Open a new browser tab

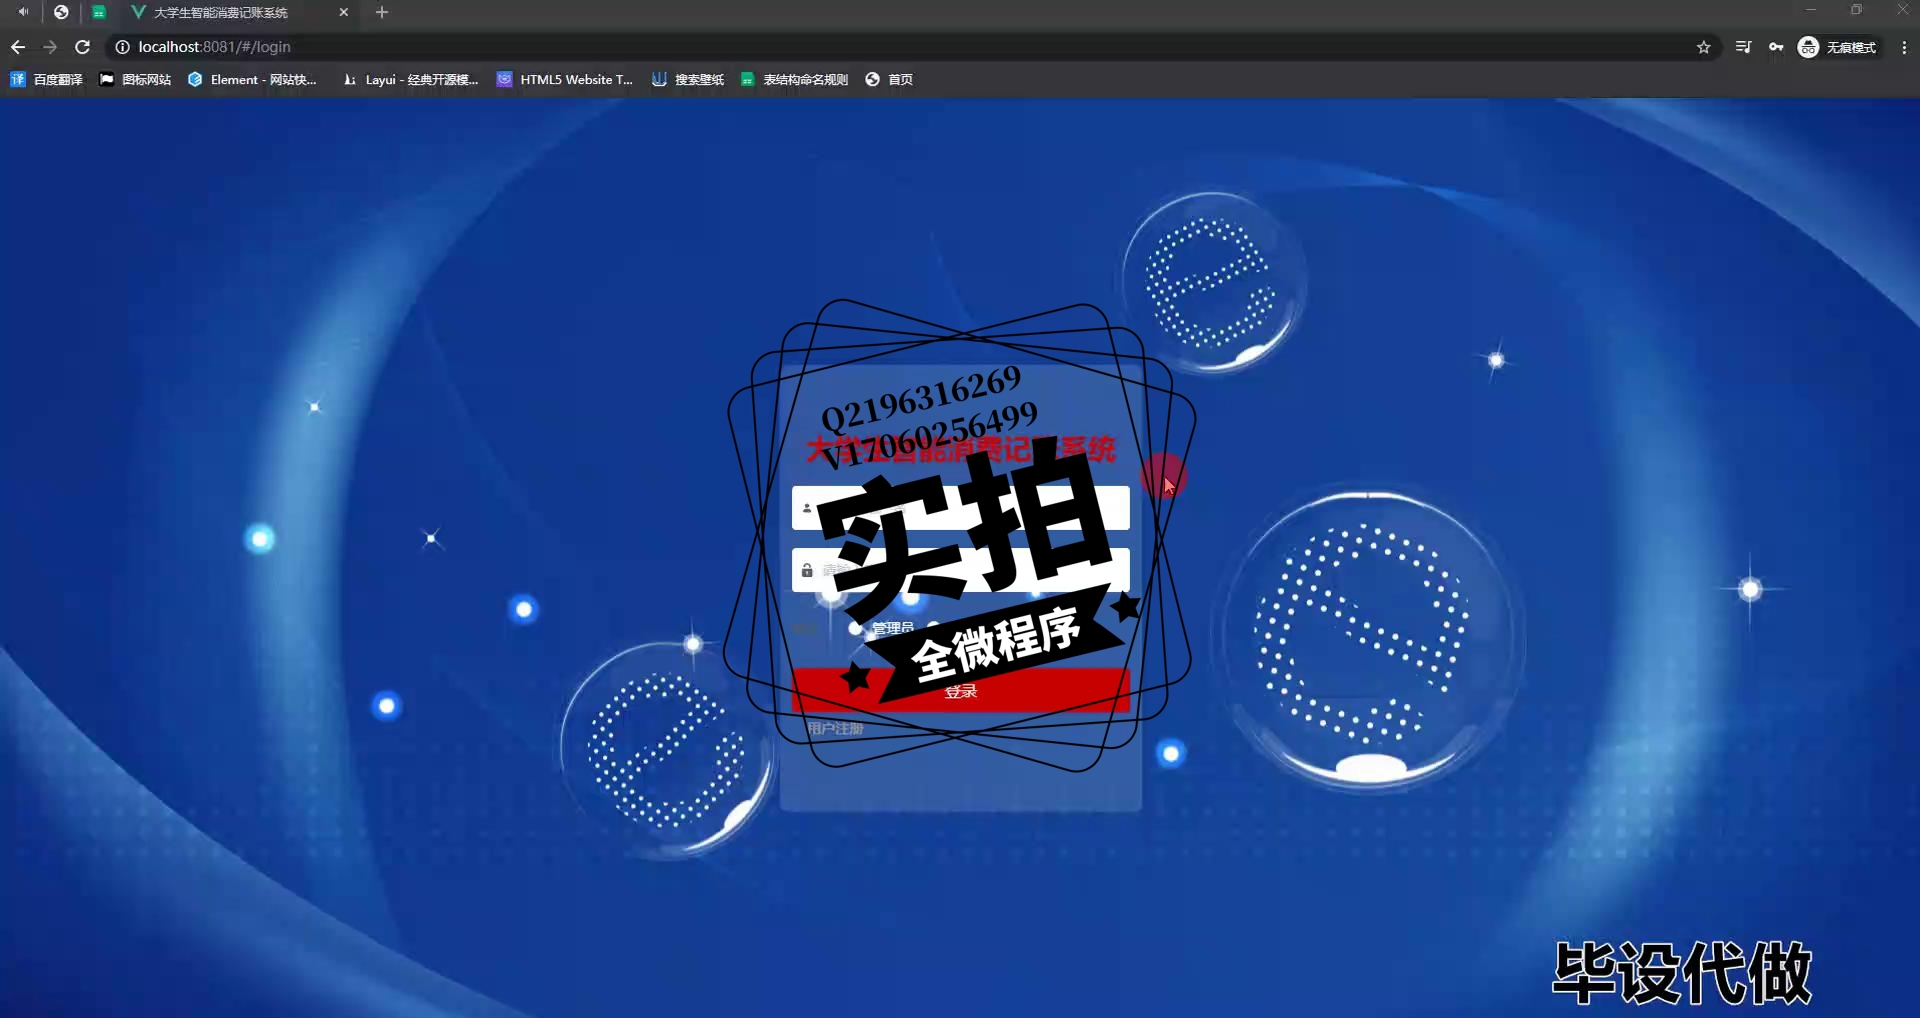tap(382, 12)
